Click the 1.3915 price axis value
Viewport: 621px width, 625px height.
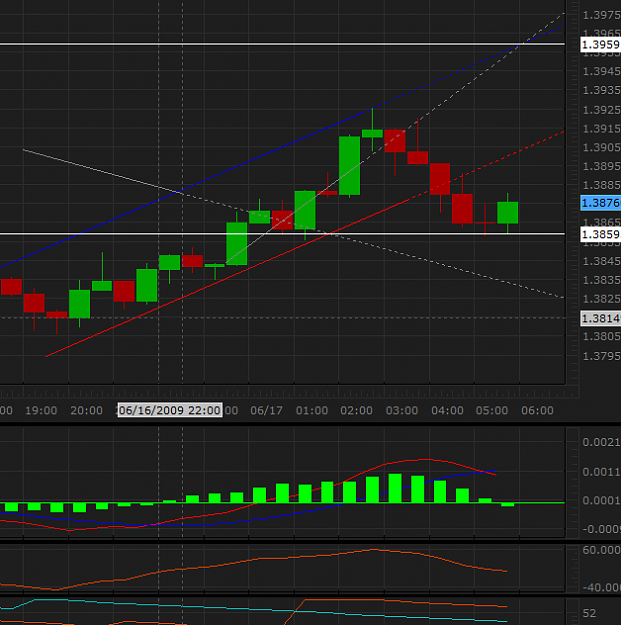point(601,129)
